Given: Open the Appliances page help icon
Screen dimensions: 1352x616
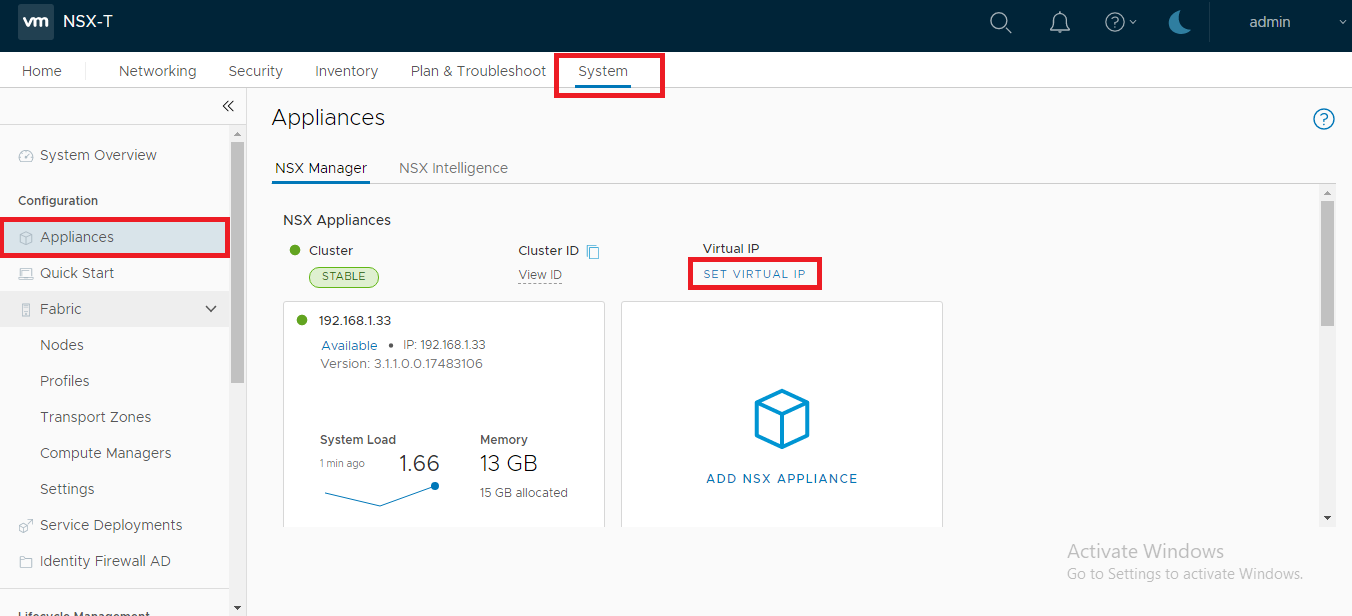Looking at the screenshot, I should click(x=1324, y=119).
